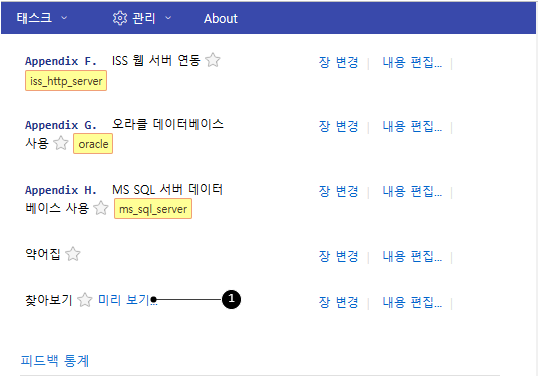Screen dimensions: 539x377
Task: Open the 태스크 dropdown menu
Action: (x=42, y=18)
